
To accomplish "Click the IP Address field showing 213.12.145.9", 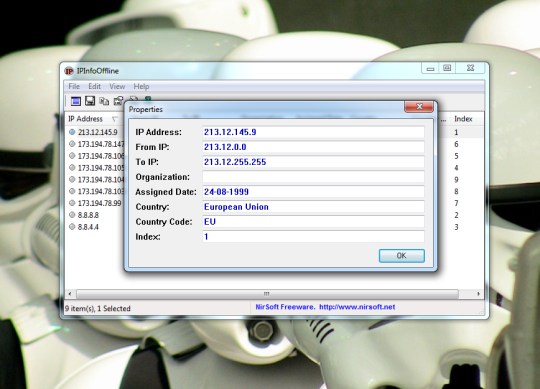I will (313, 132).
